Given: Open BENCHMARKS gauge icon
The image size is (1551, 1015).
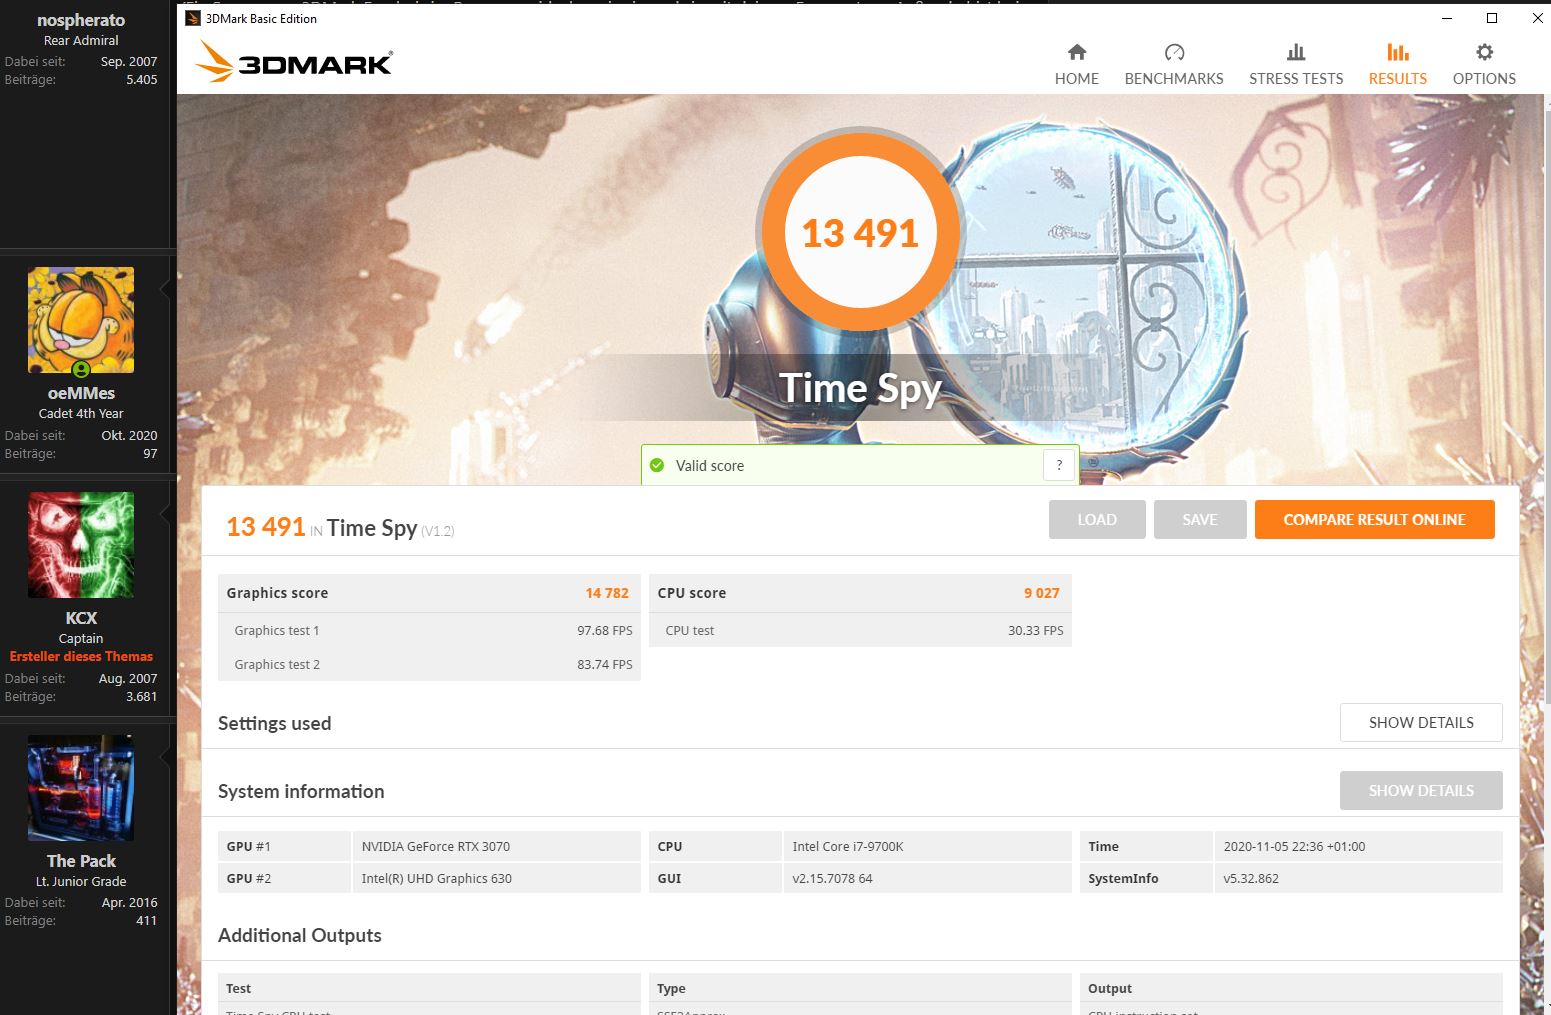Looking at the screenshot, I should coord(1174,52).
